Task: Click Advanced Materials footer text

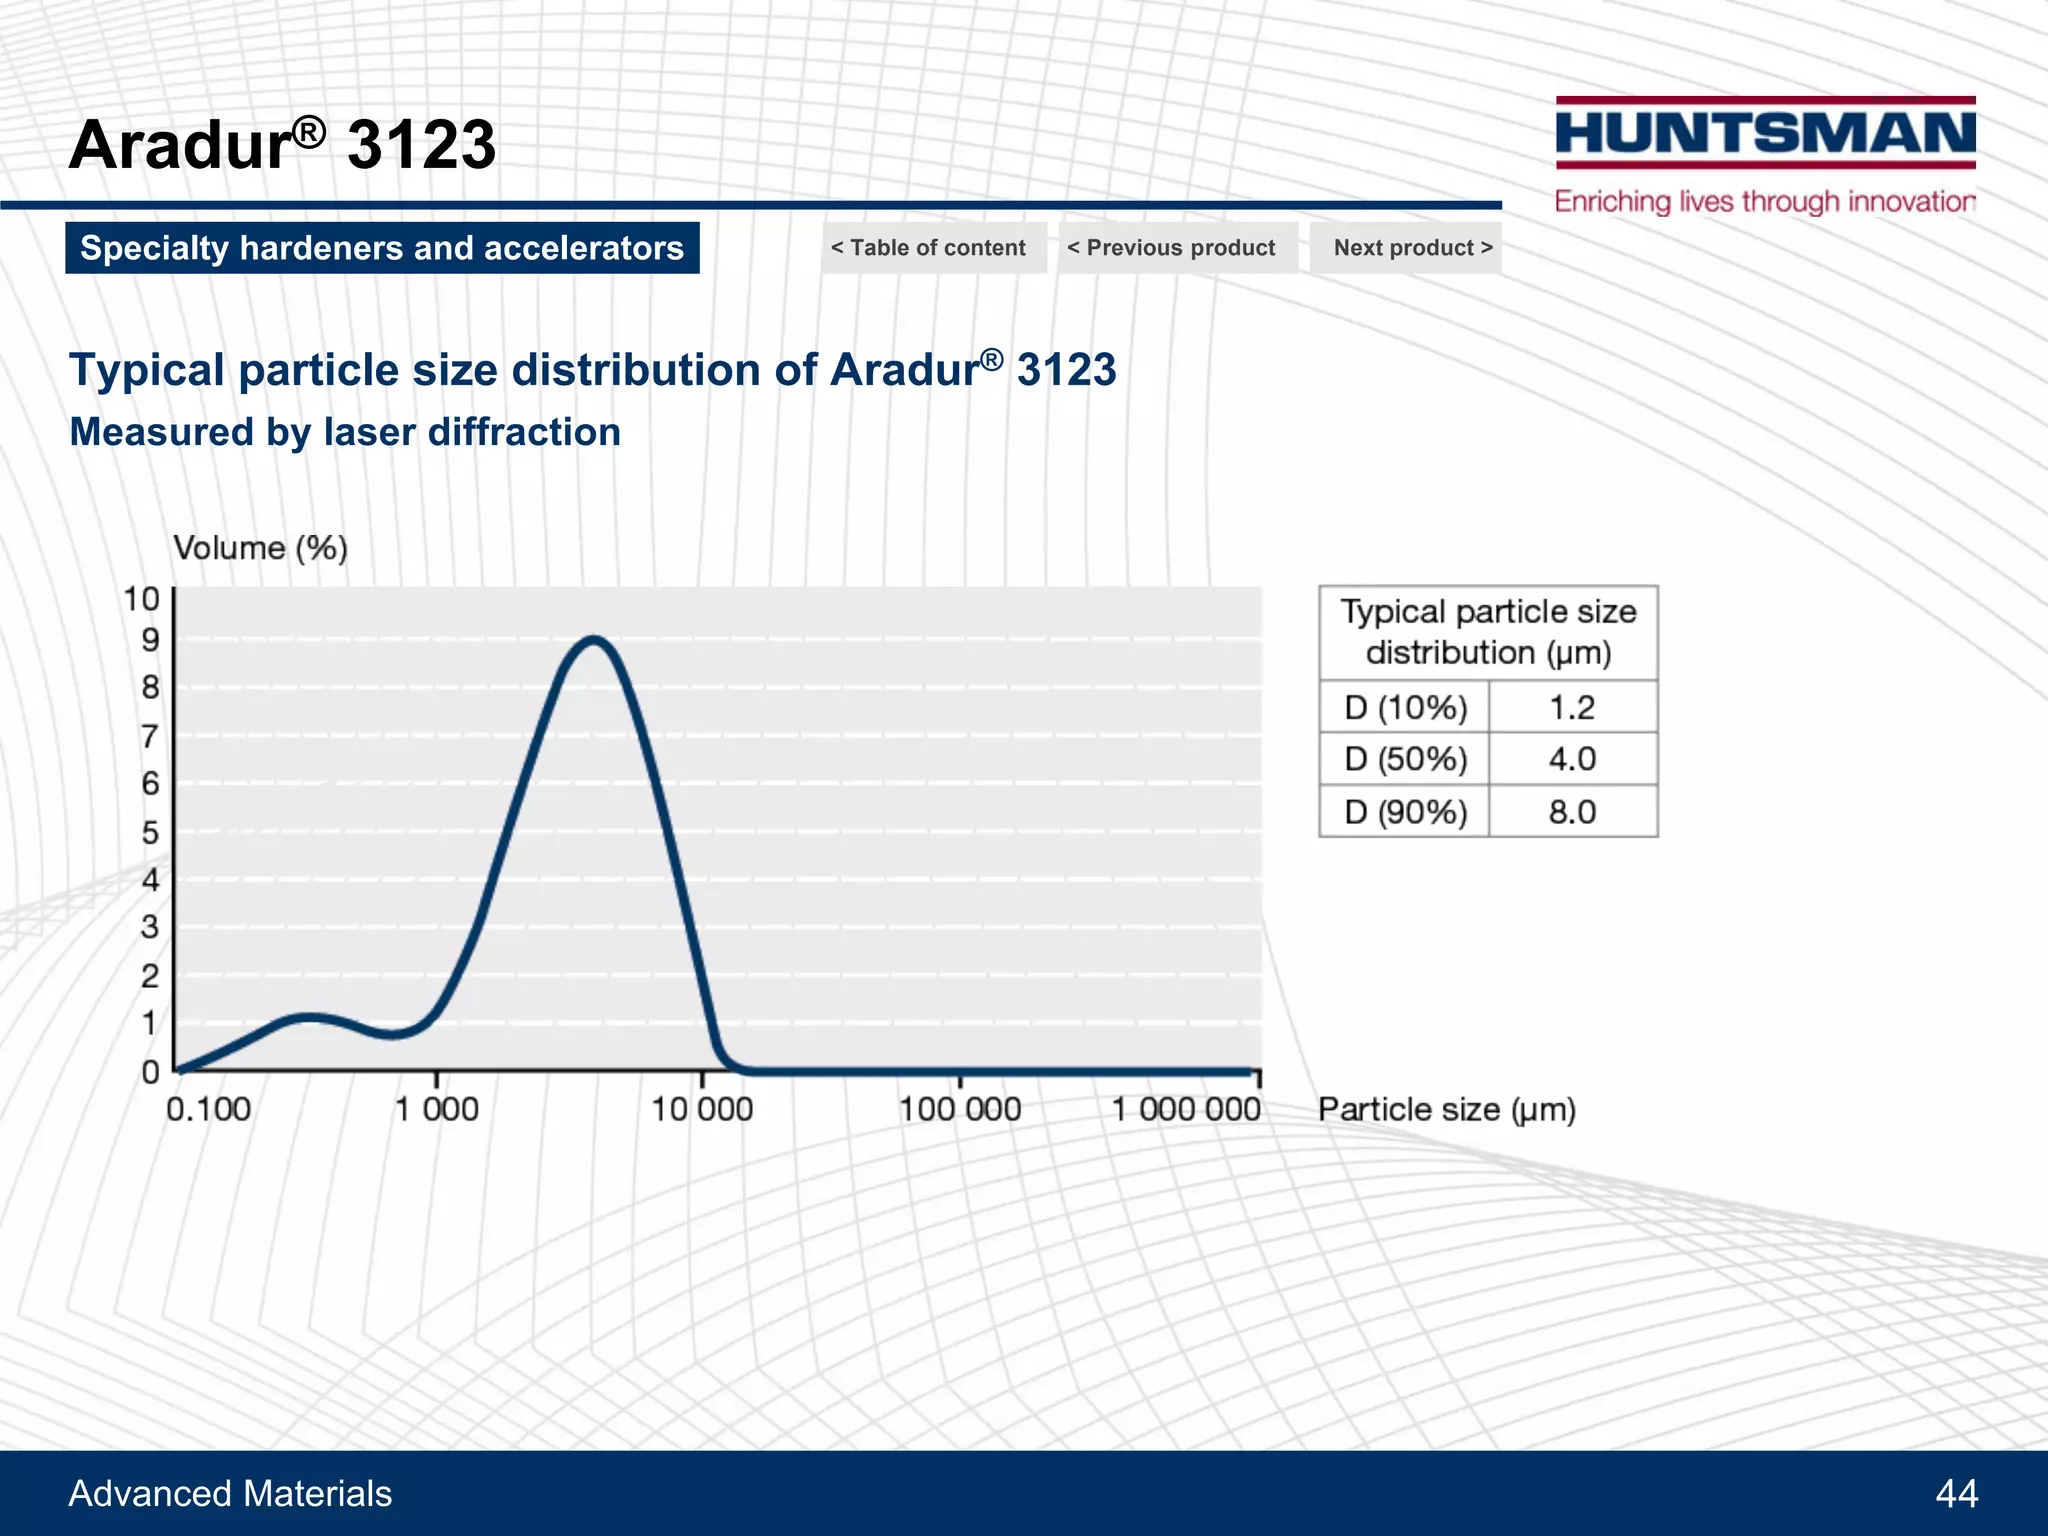Action: pos(230,1494)
